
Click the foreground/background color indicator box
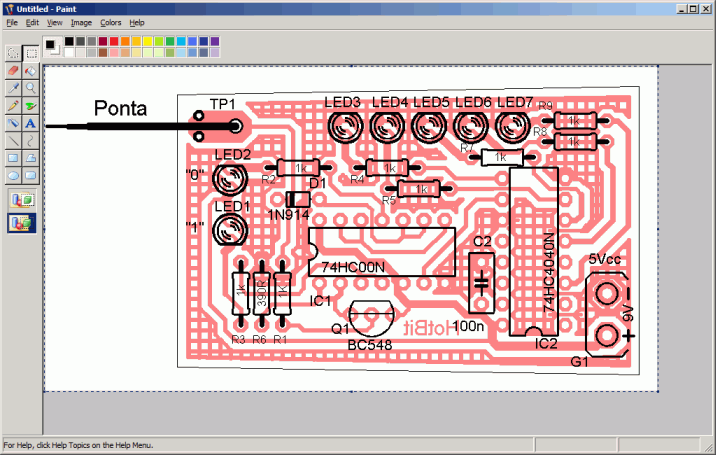click(52, 47)
